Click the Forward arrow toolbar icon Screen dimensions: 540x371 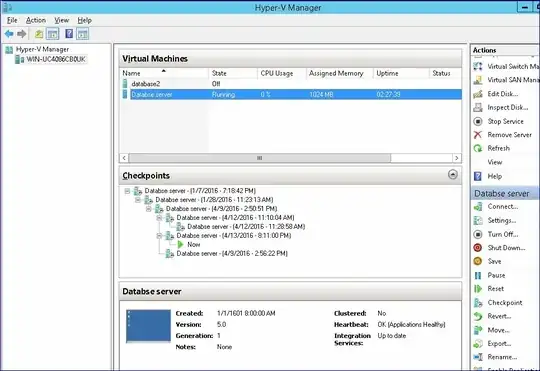point(22,34)
